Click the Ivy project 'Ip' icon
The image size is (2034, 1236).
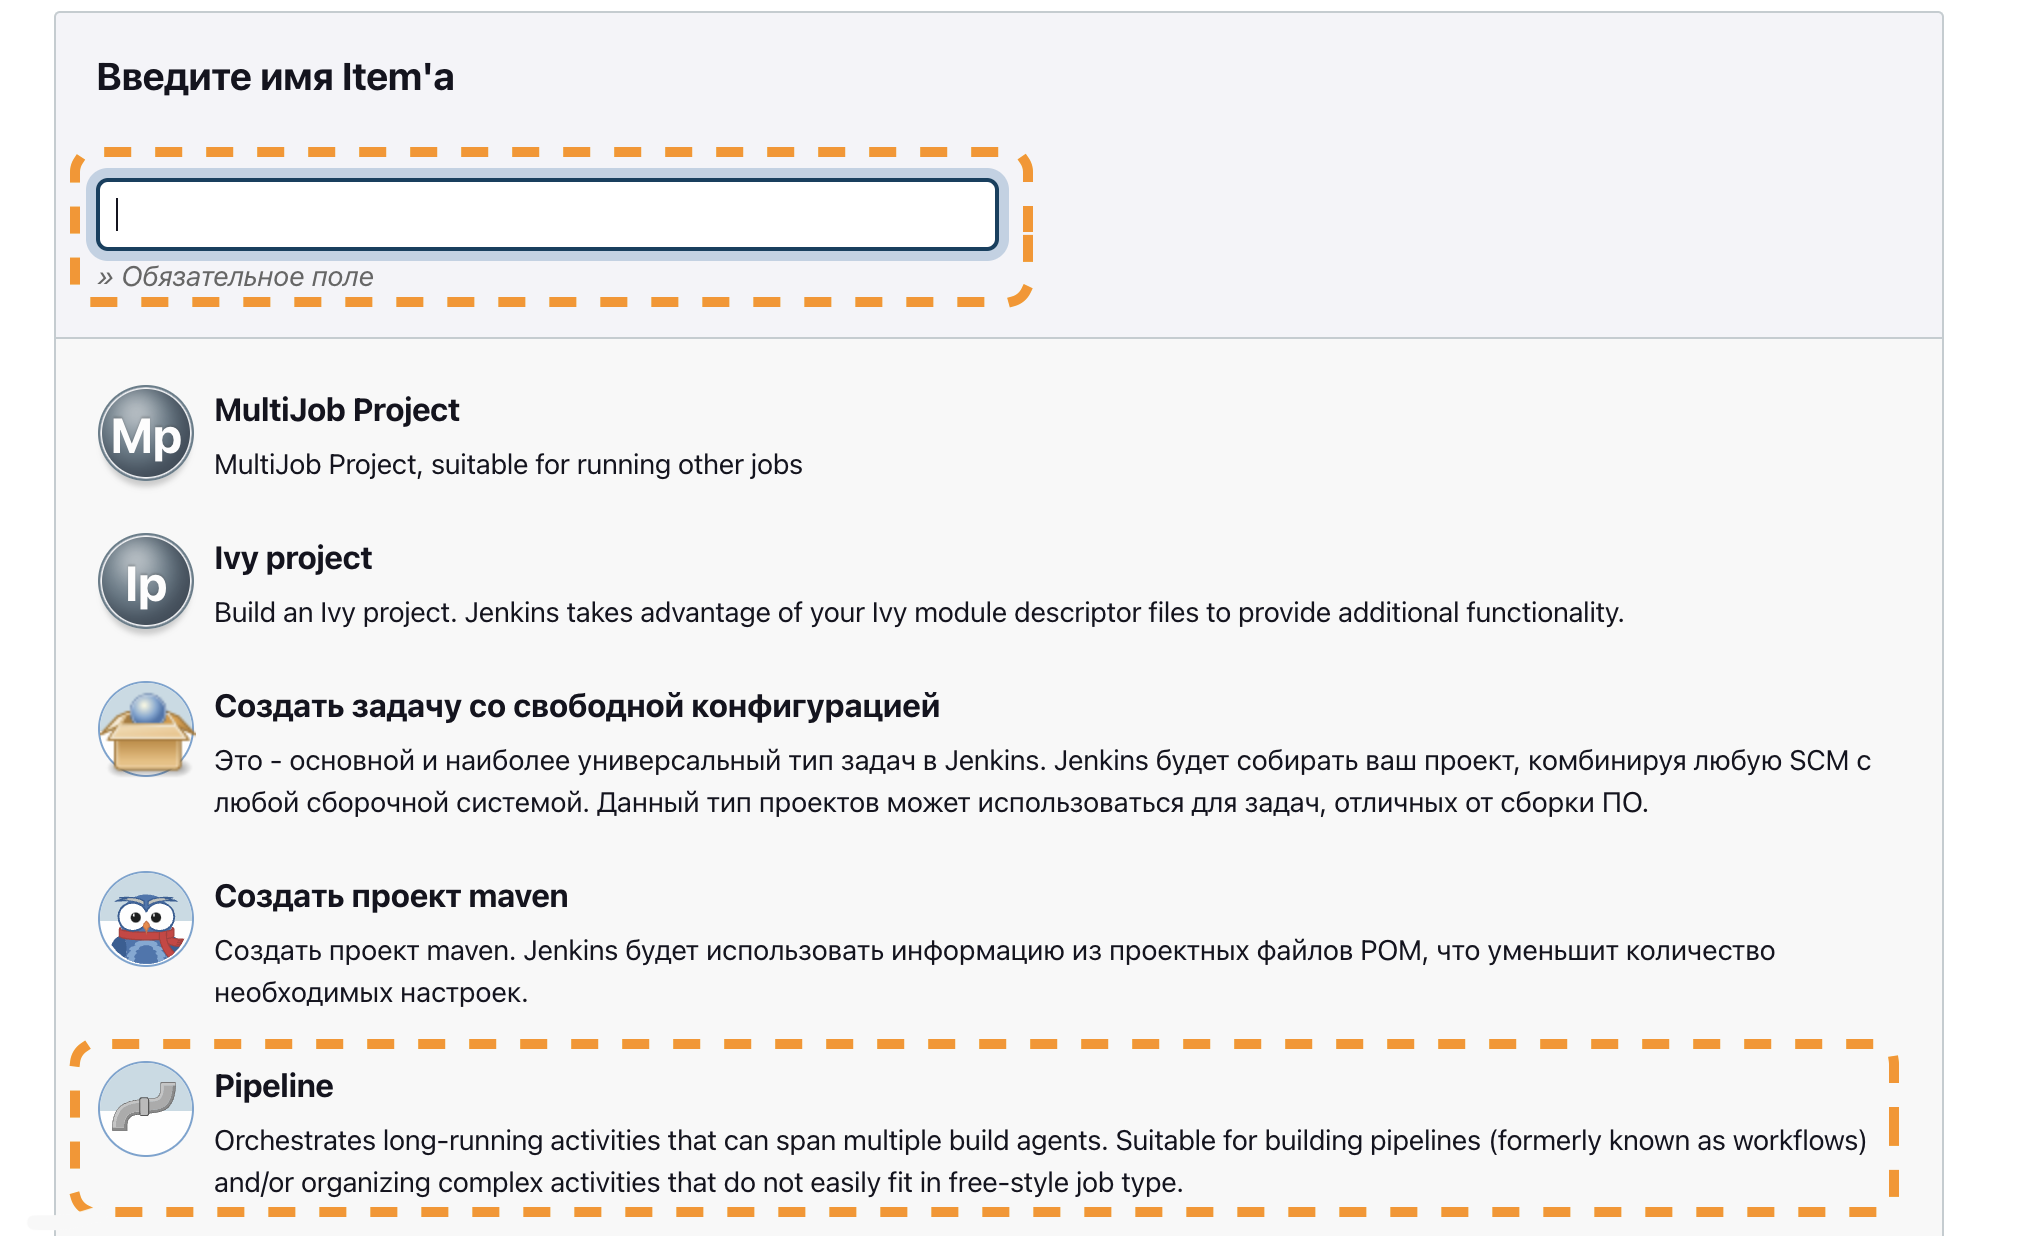click(146, 582)
